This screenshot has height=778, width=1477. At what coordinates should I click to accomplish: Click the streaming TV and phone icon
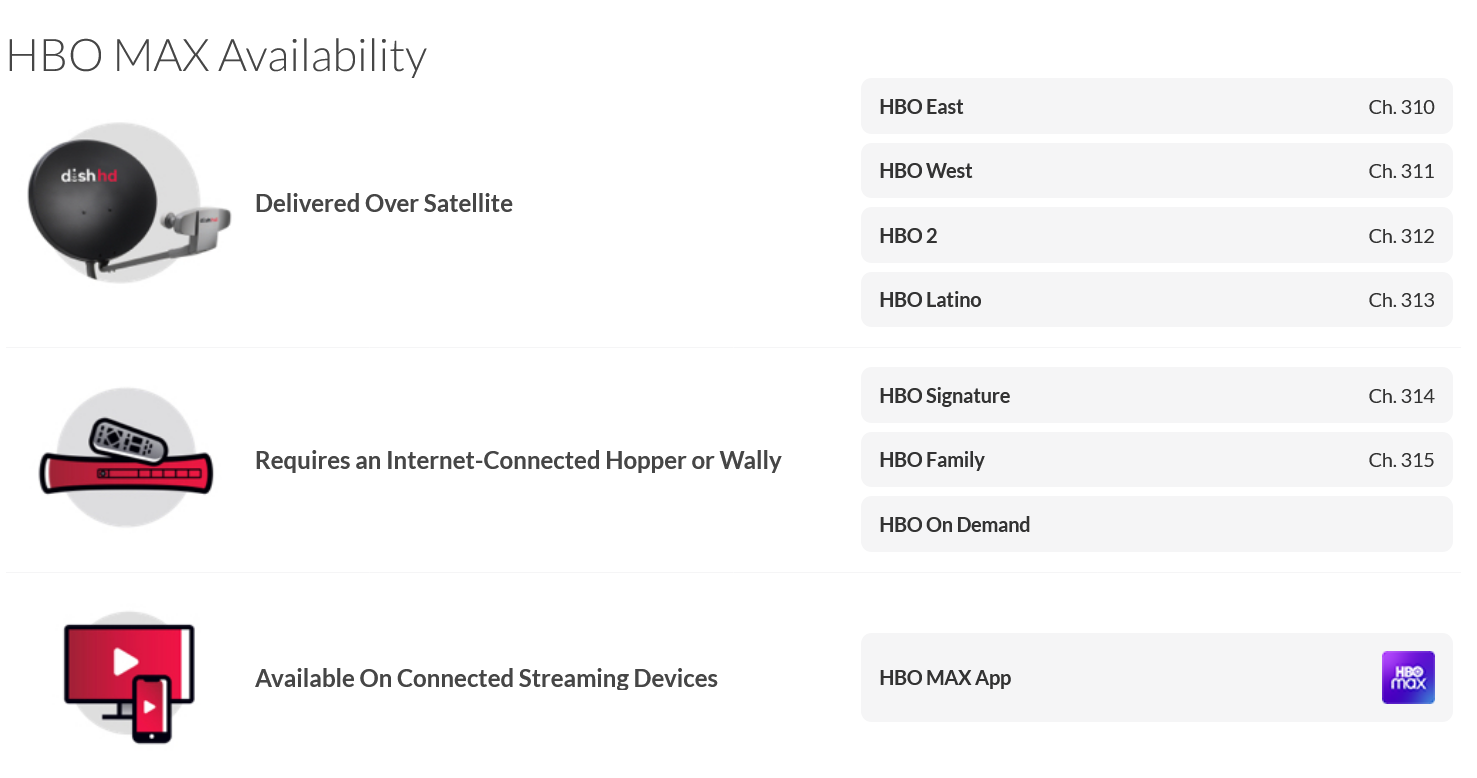pyautogui.click(x=129, y=676)
